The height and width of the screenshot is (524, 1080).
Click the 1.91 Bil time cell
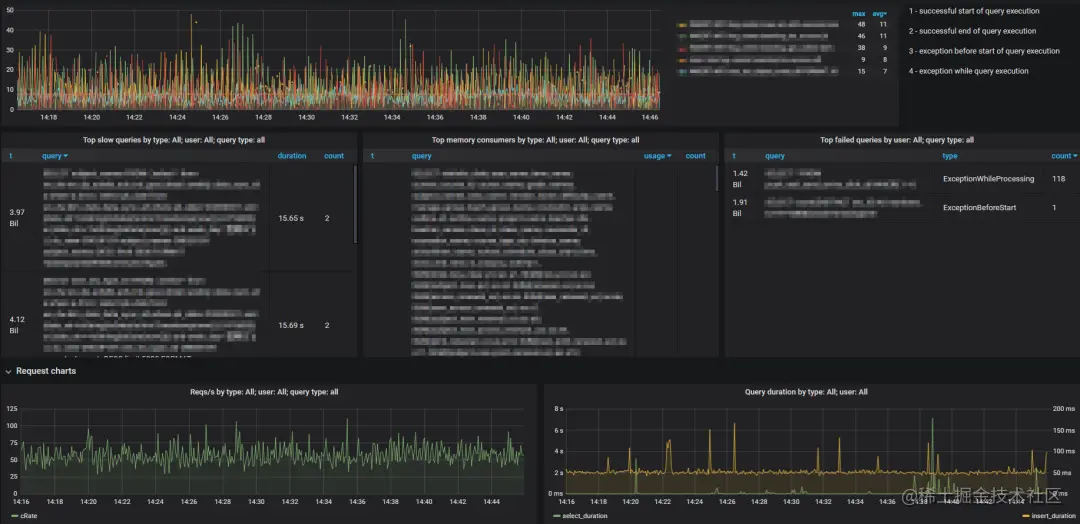(740, 207)
